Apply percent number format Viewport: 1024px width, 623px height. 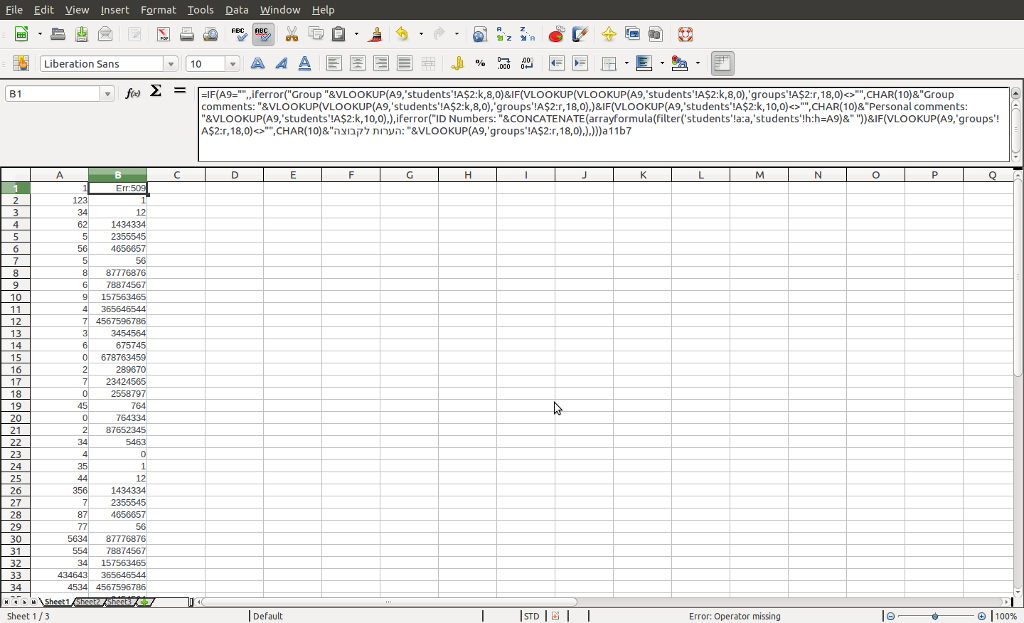tap(480, 64)
